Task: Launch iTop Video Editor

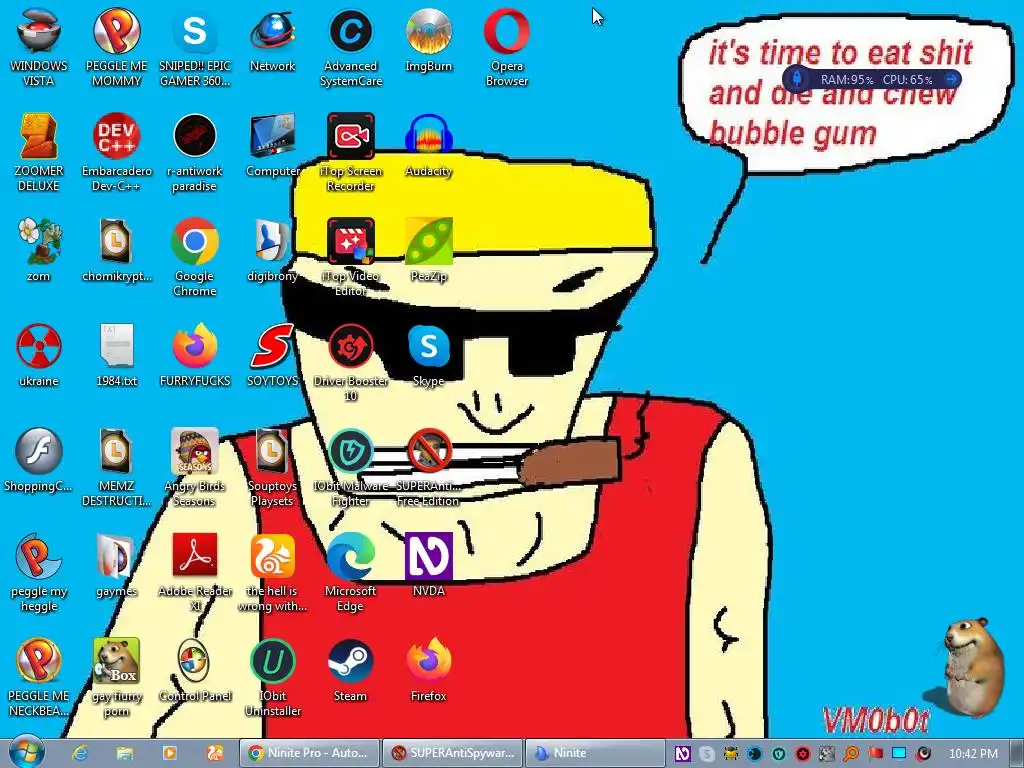Action: click(x=351, y=257)
